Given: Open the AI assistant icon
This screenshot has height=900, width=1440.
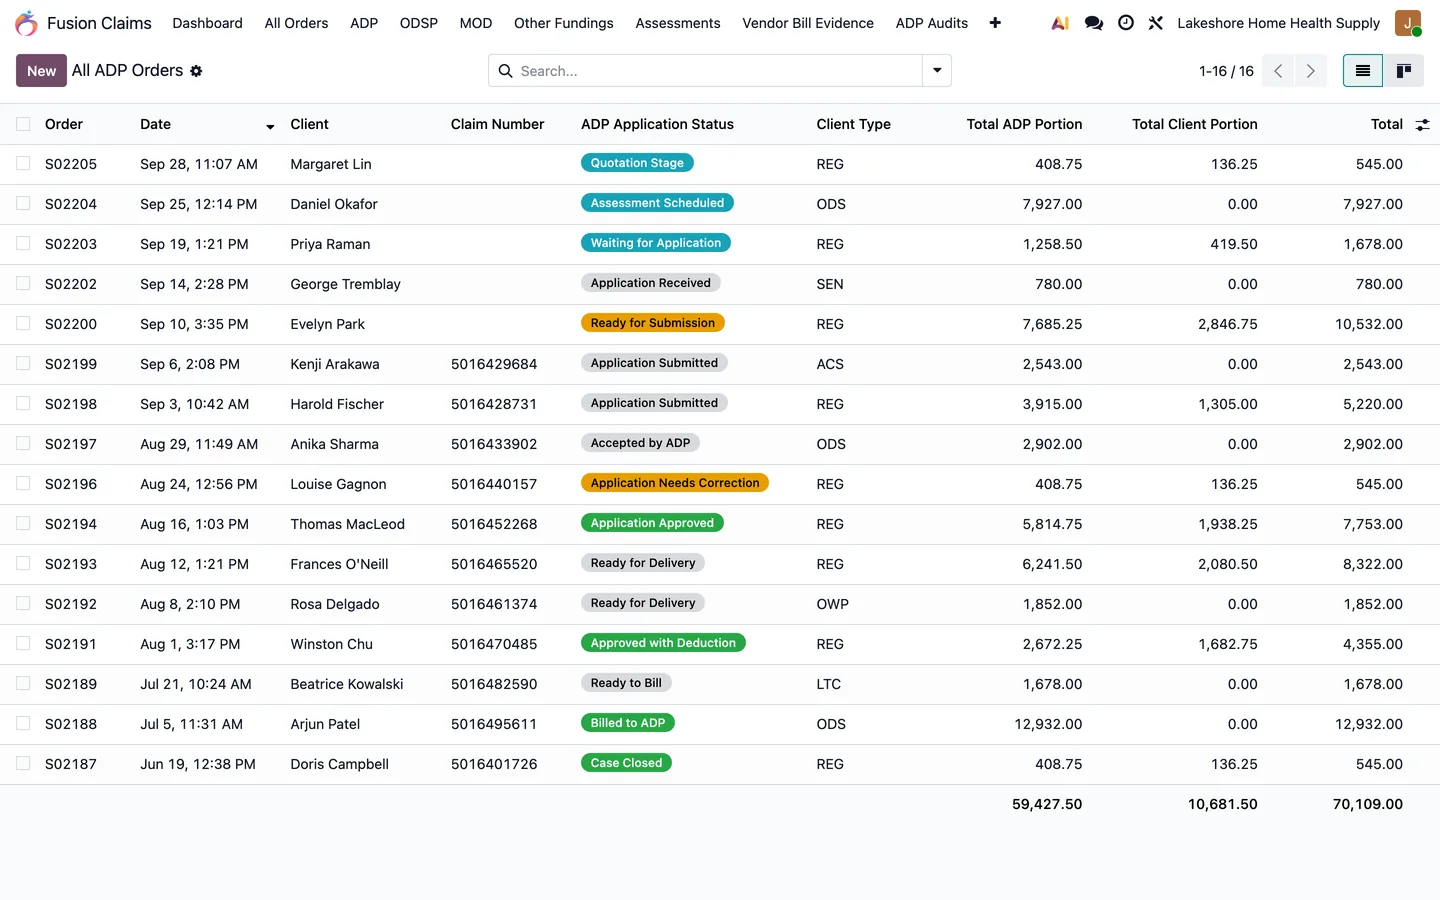Looking at the screenshot, I should coord(1060,23).
